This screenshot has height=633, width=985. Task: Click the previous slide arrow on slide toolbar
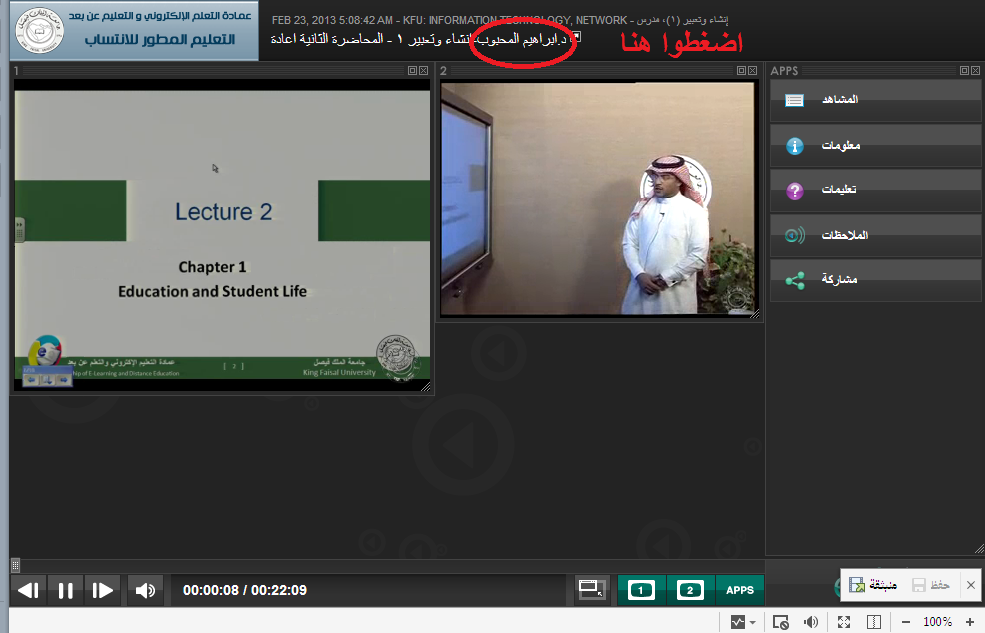click(x=31, y=380)
